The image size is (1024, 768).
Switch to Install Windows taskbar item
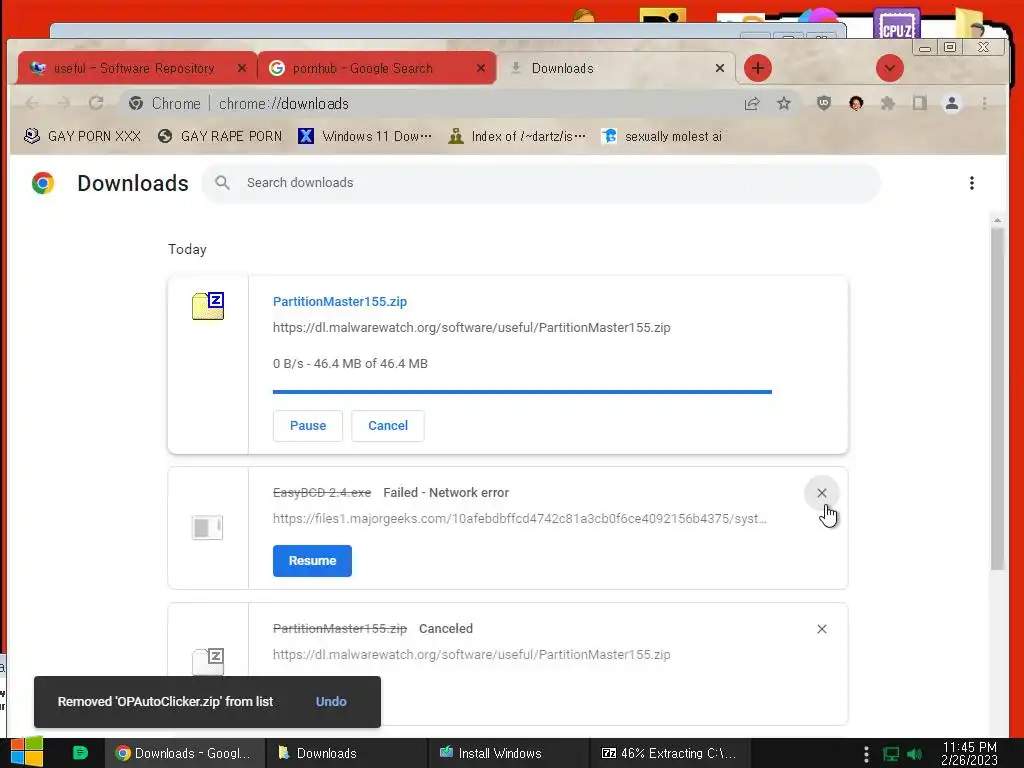tap(509, 753)
